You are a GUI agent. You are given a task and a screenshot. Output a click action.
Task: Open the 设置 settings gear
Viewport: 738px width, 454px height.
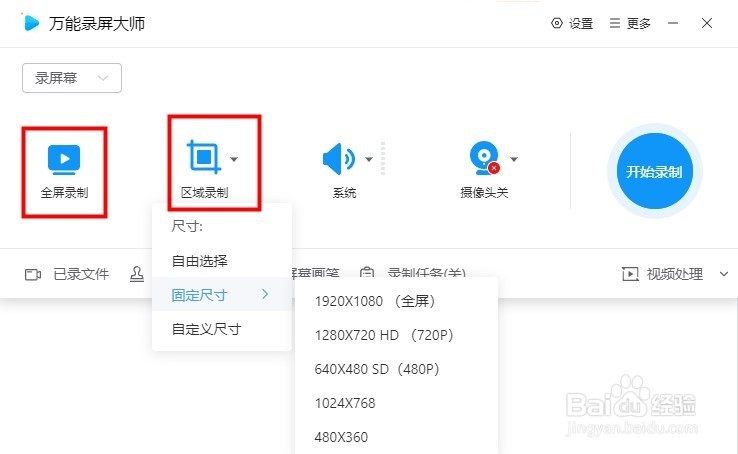pos(557,23)
